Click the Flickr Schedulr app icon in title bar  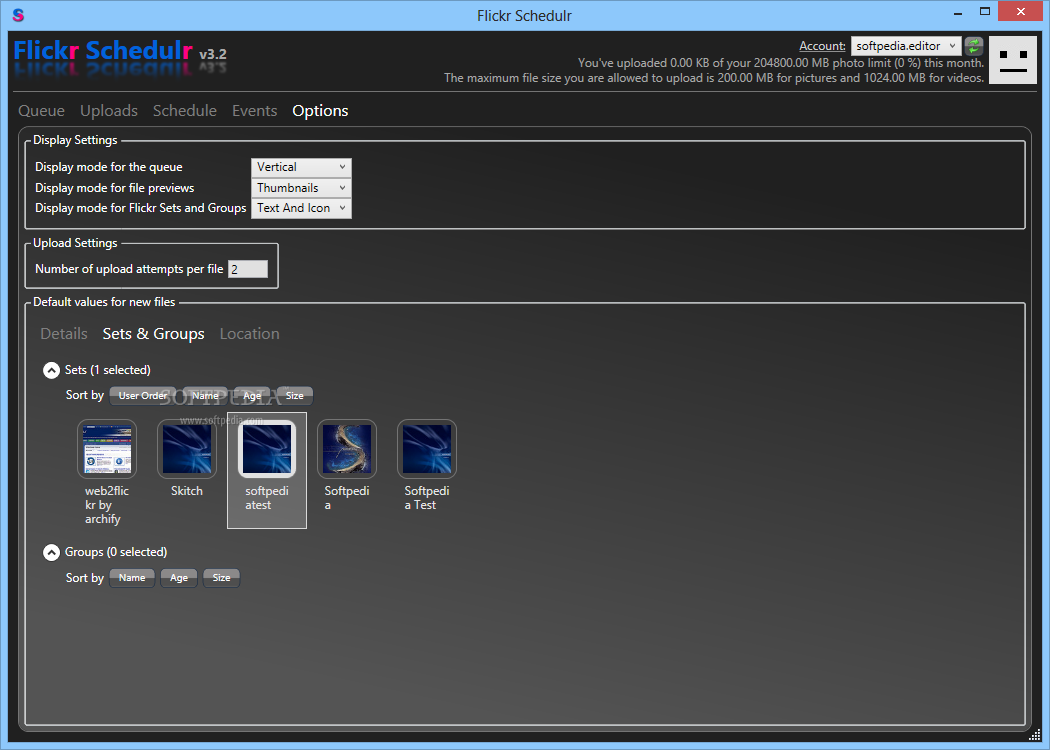(18, 15)
